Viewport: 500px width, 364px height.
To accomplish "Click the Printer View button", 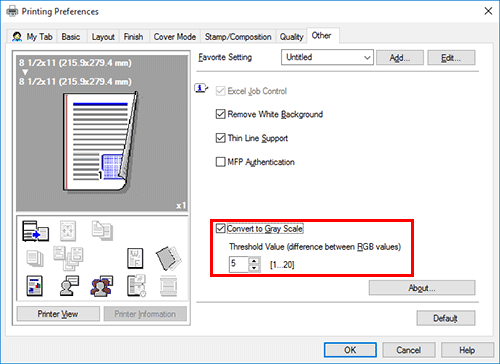I will pyautogui.click(x=58, y=314).
